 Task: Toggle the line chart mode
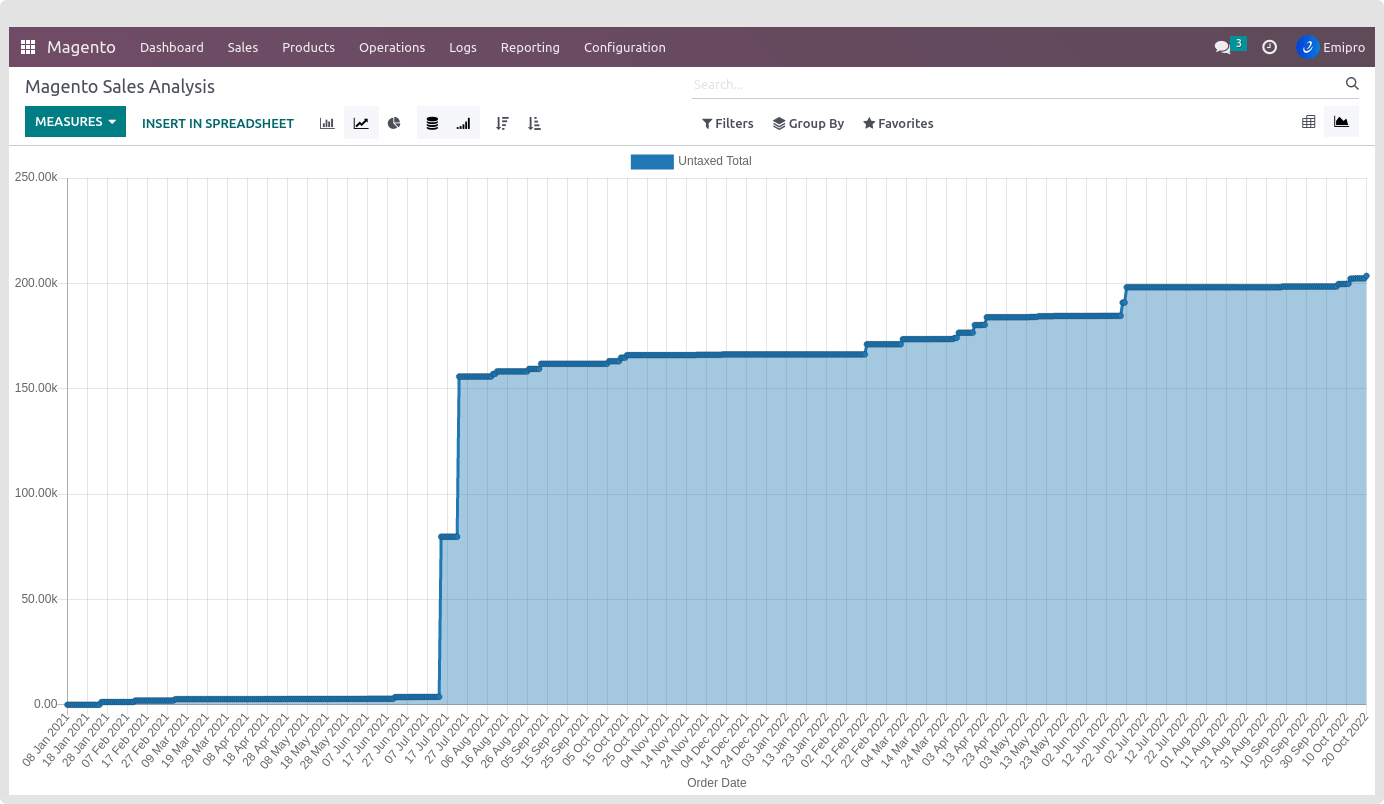361,123
